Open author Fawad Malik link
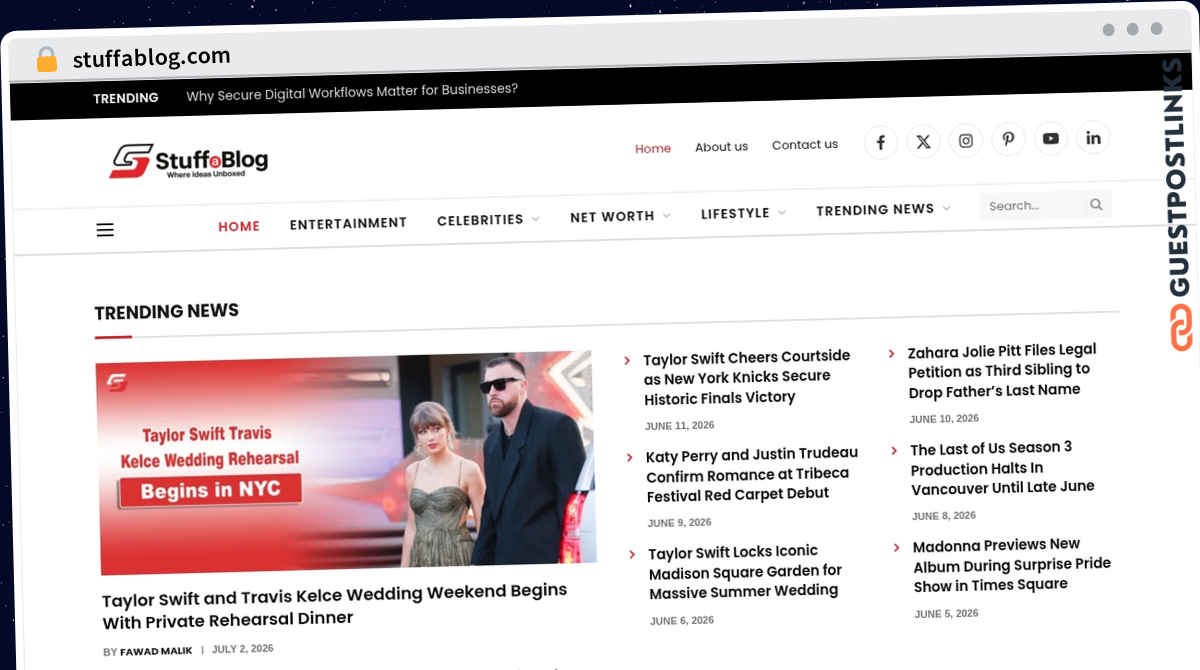 (x=155, y=652)
